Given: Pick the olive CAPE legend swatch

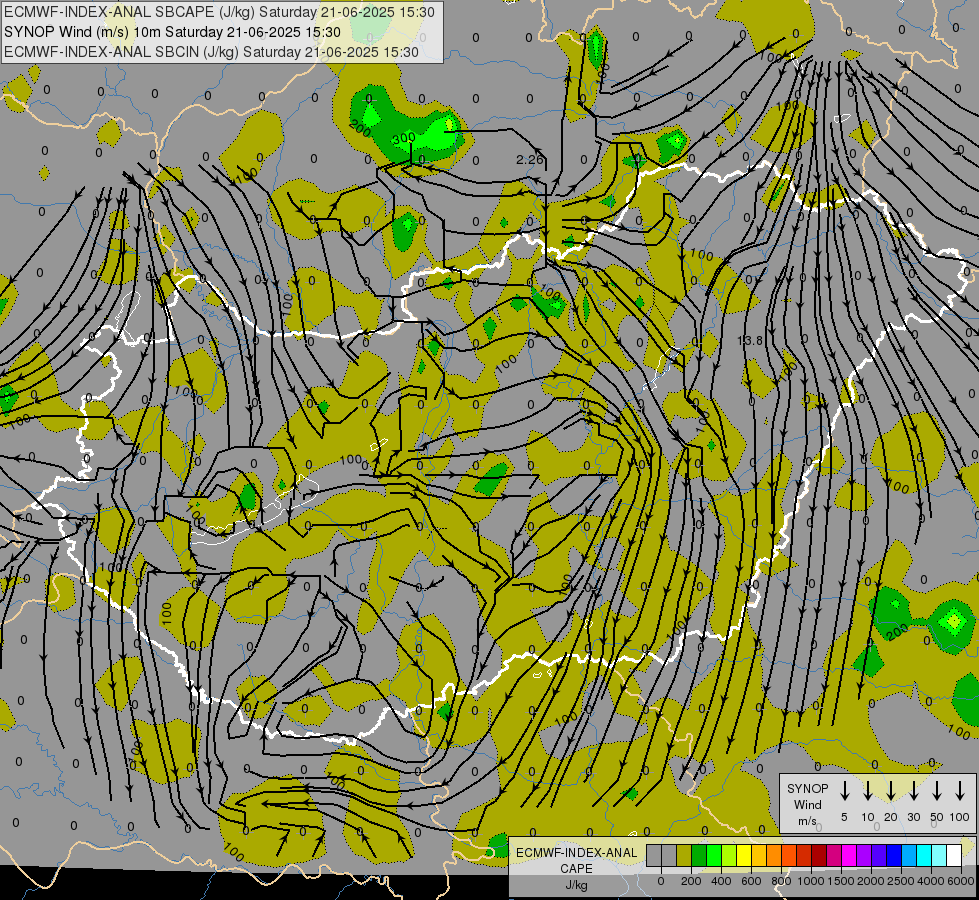Looking at the screenshot, I should pyautogui.click(x=684, y=855).
